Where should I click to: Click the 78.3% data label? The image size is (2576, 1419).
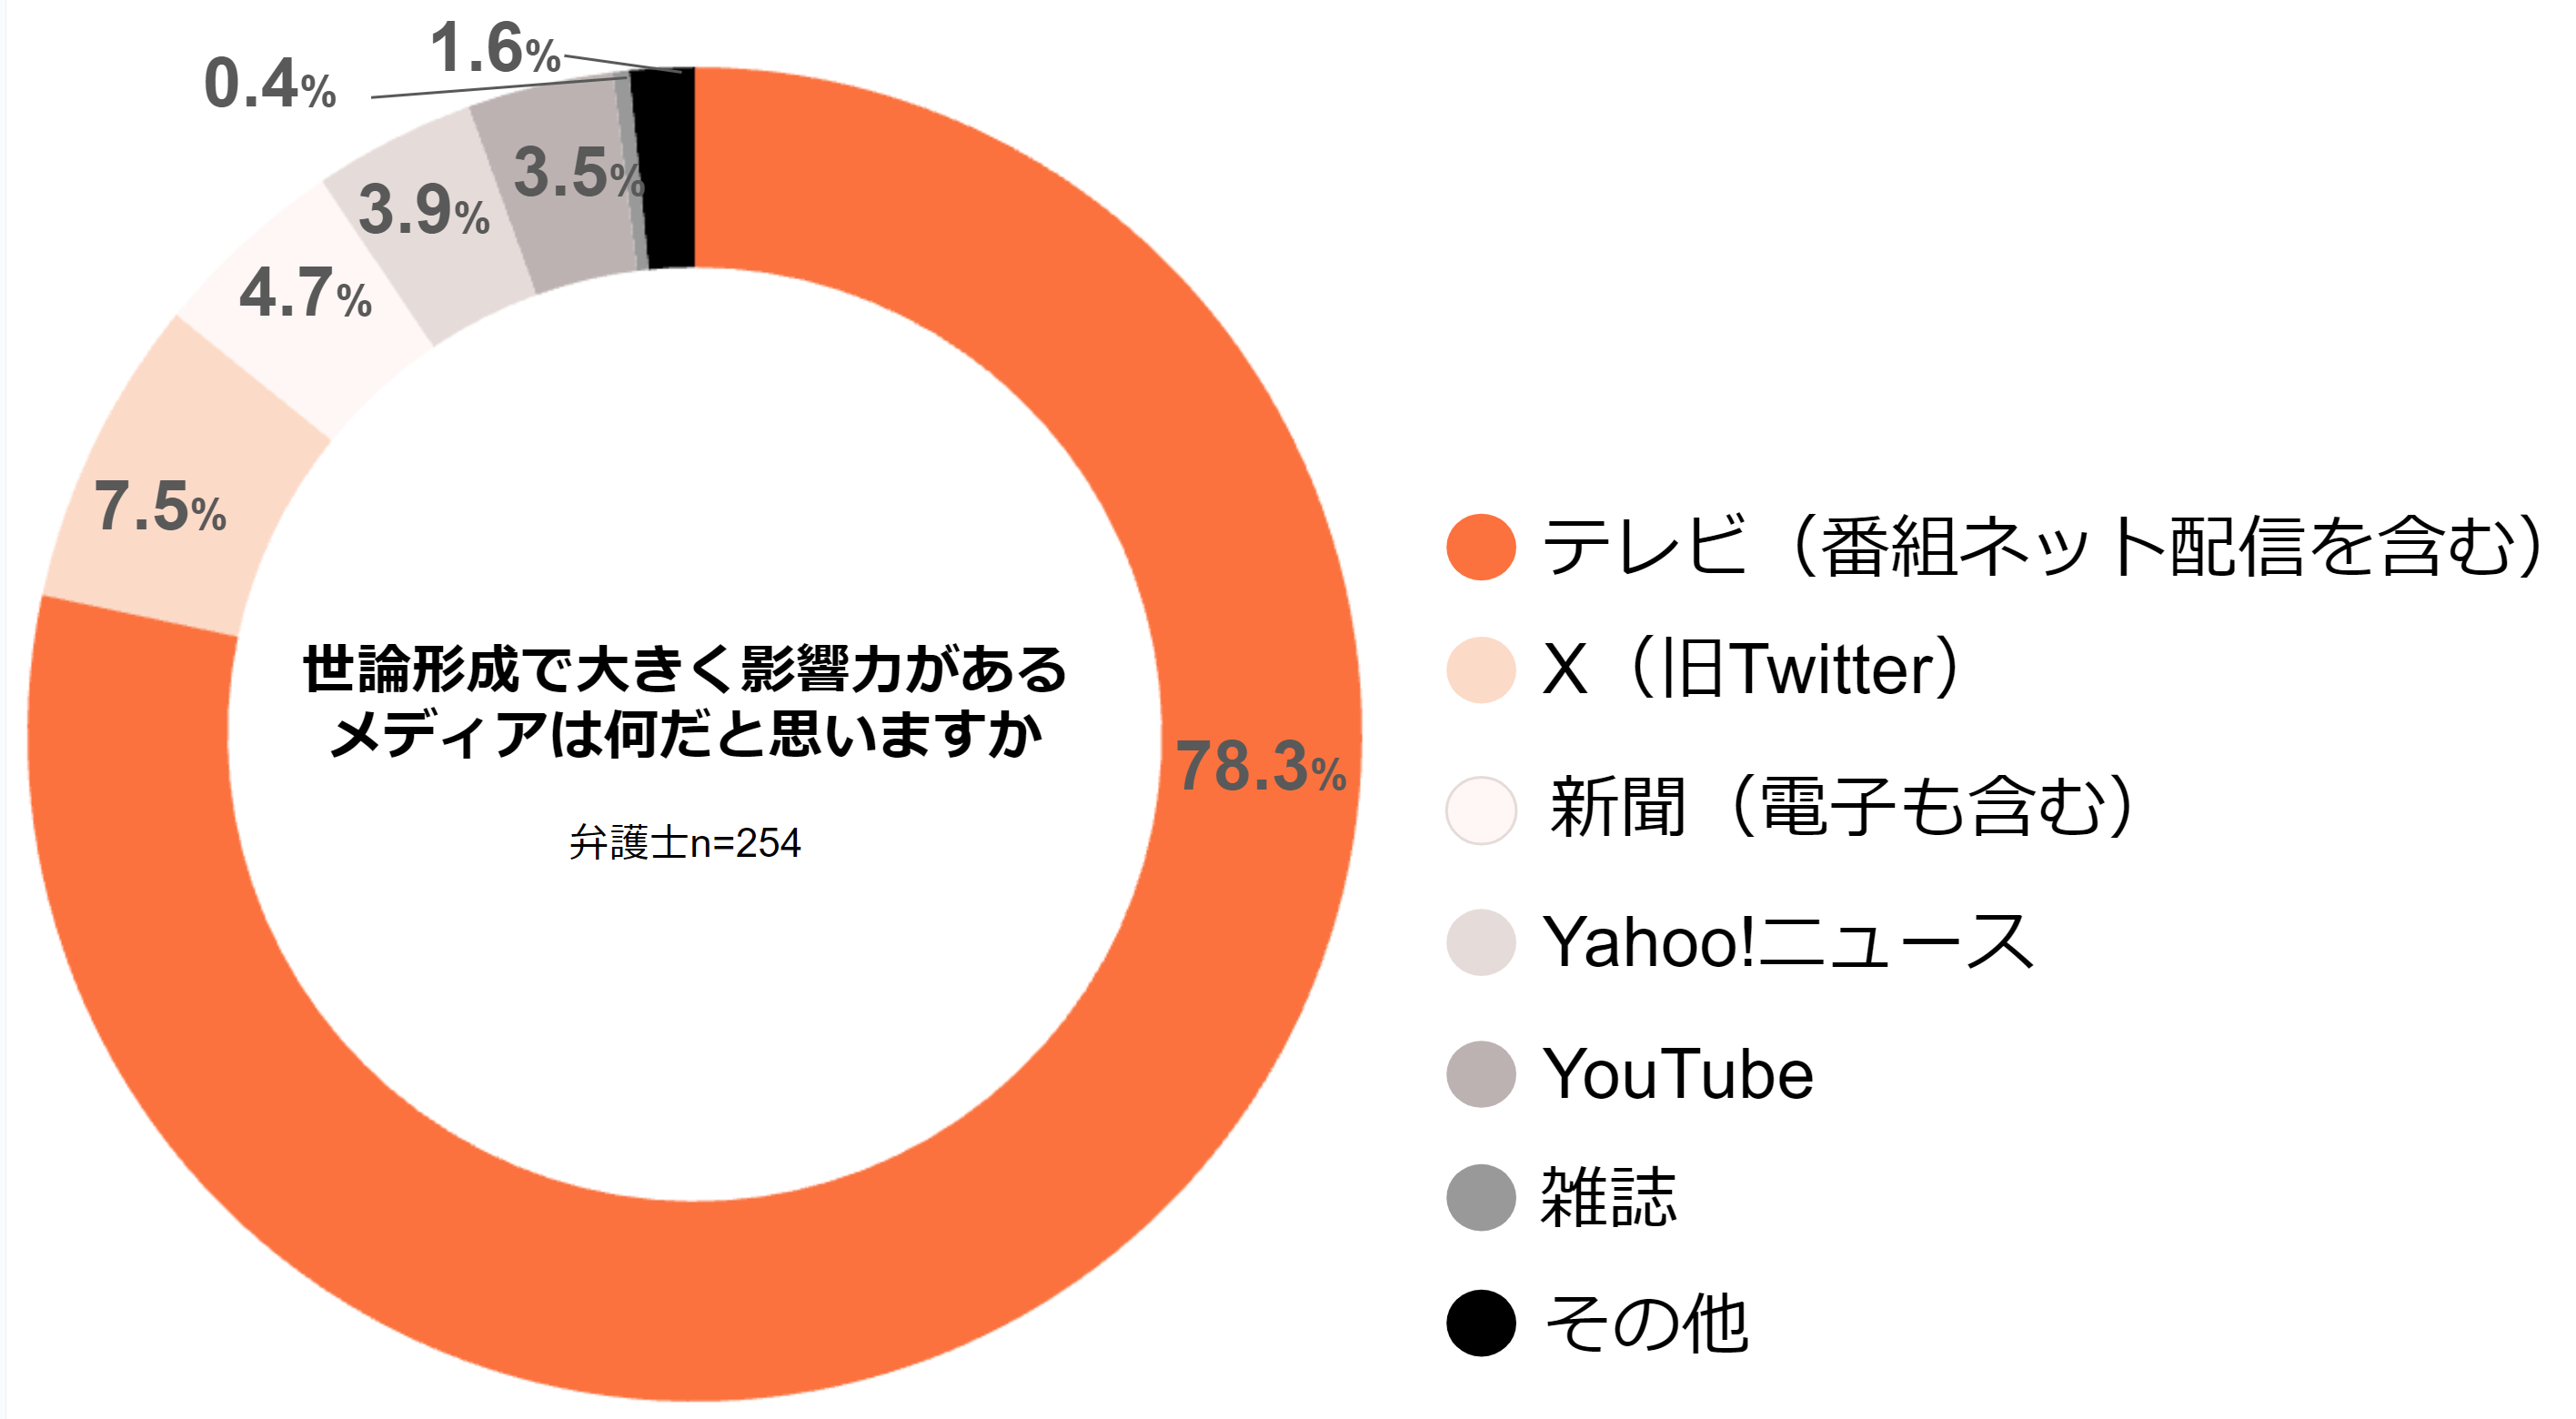(x=1261, y=767)
